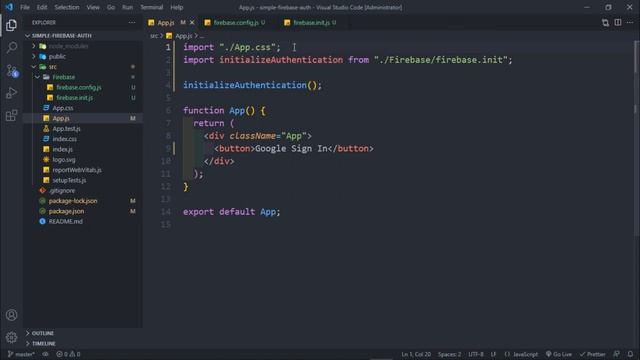Viewport: 640px width, 360px height.
Task: Click the UTF-8 encoding indicator
Action: click(x=476, y=354)
